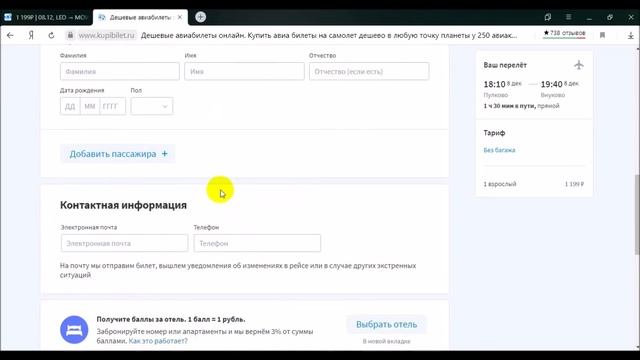Click the www.kupibilet.ru address field
Image resolution: width=640 pixels, height=360 pixels.
106,36
